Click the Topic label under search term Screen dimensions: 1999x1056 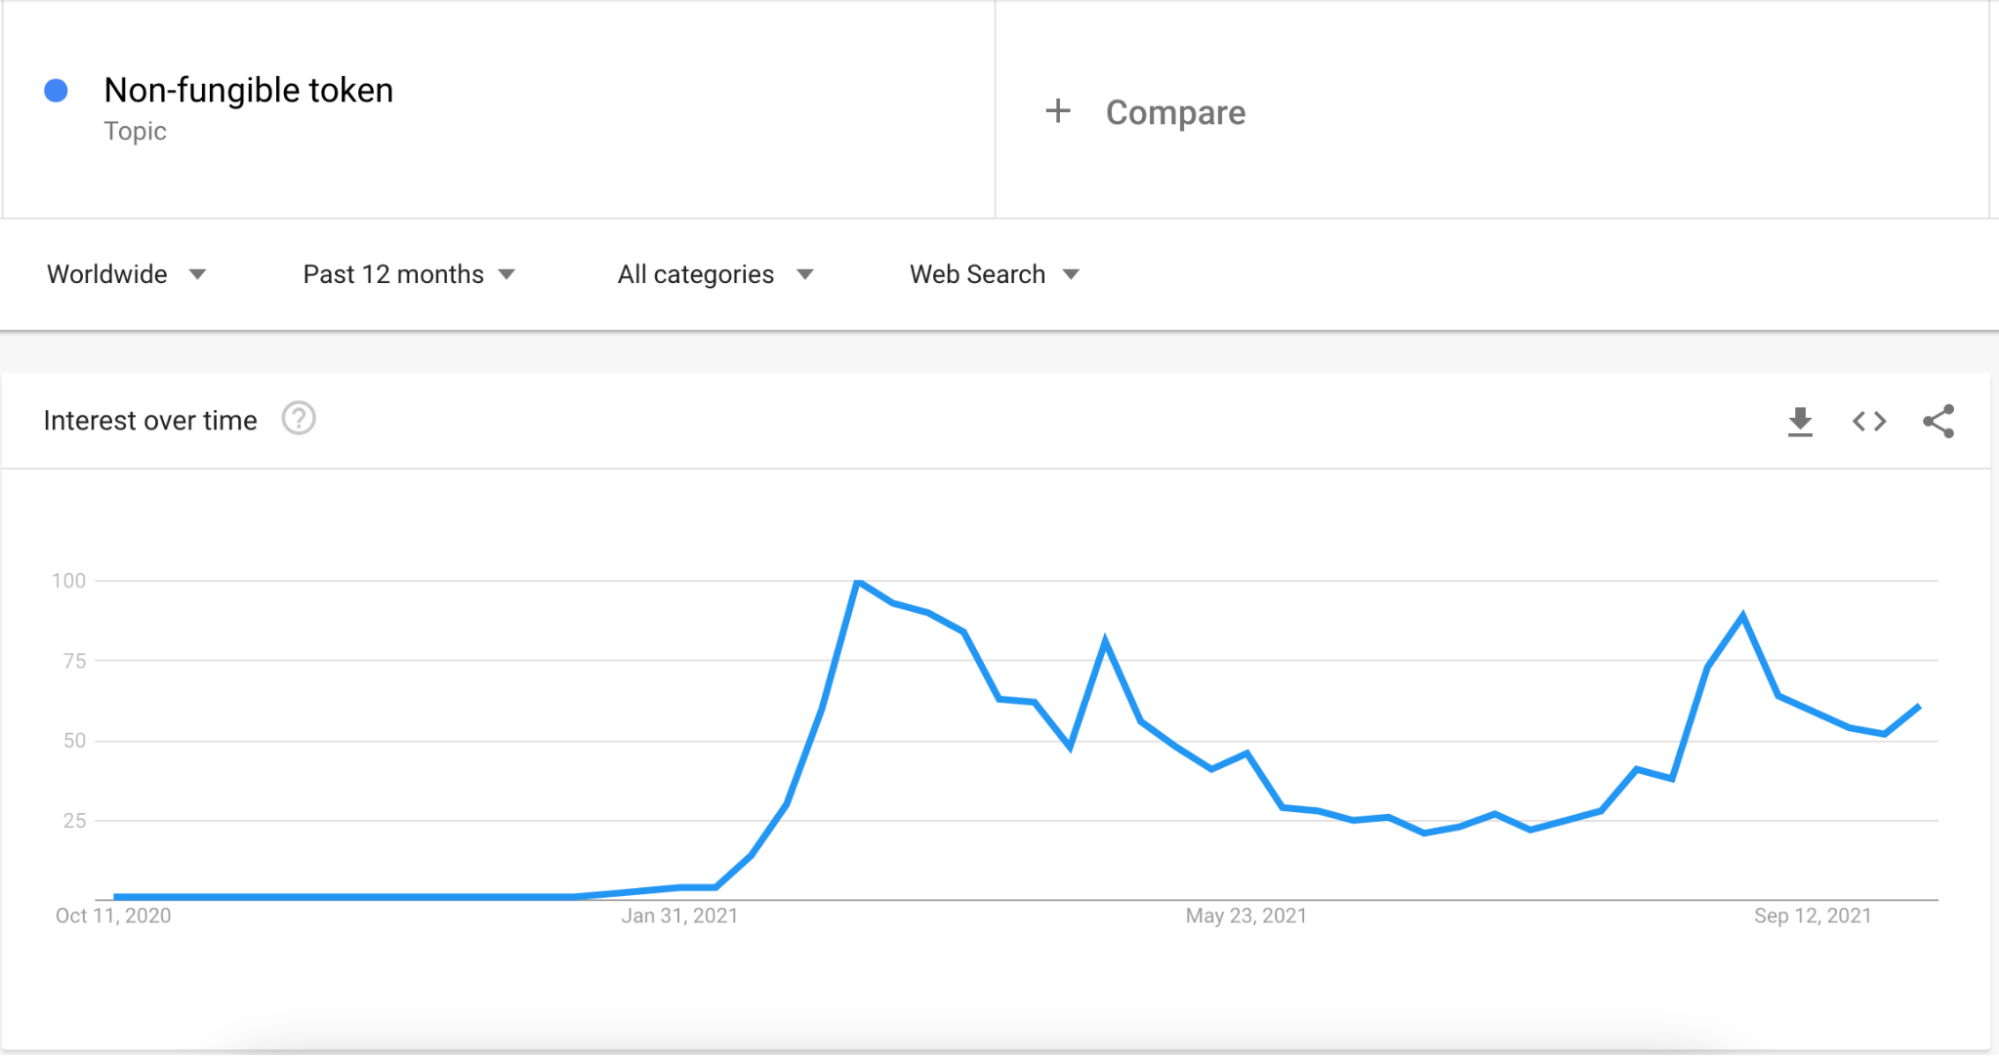pyautogui.click(x=135, y=132)
